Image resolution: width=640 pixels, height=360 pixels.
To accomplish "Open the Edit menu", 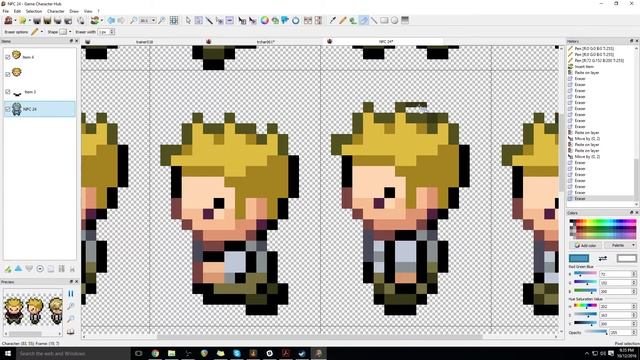I will (17, 11).
